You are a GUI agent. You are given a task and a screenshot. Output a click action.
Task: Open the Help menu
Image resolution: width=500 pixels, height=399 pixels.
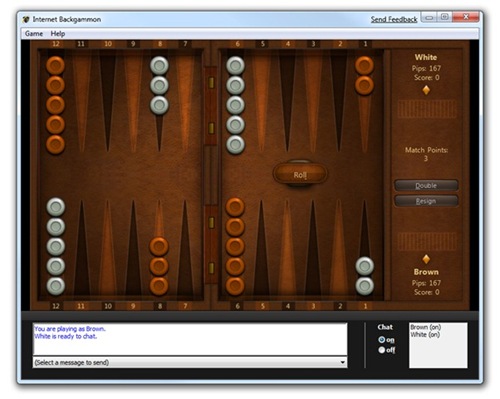[x=58, y=34]
